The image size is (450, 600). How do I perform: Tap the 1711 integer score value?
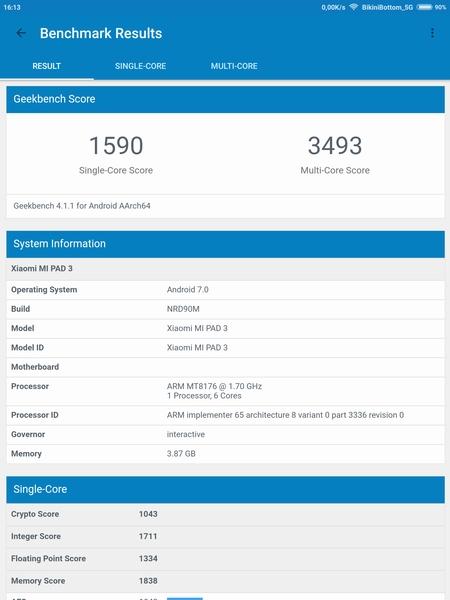tap(148, 536)
